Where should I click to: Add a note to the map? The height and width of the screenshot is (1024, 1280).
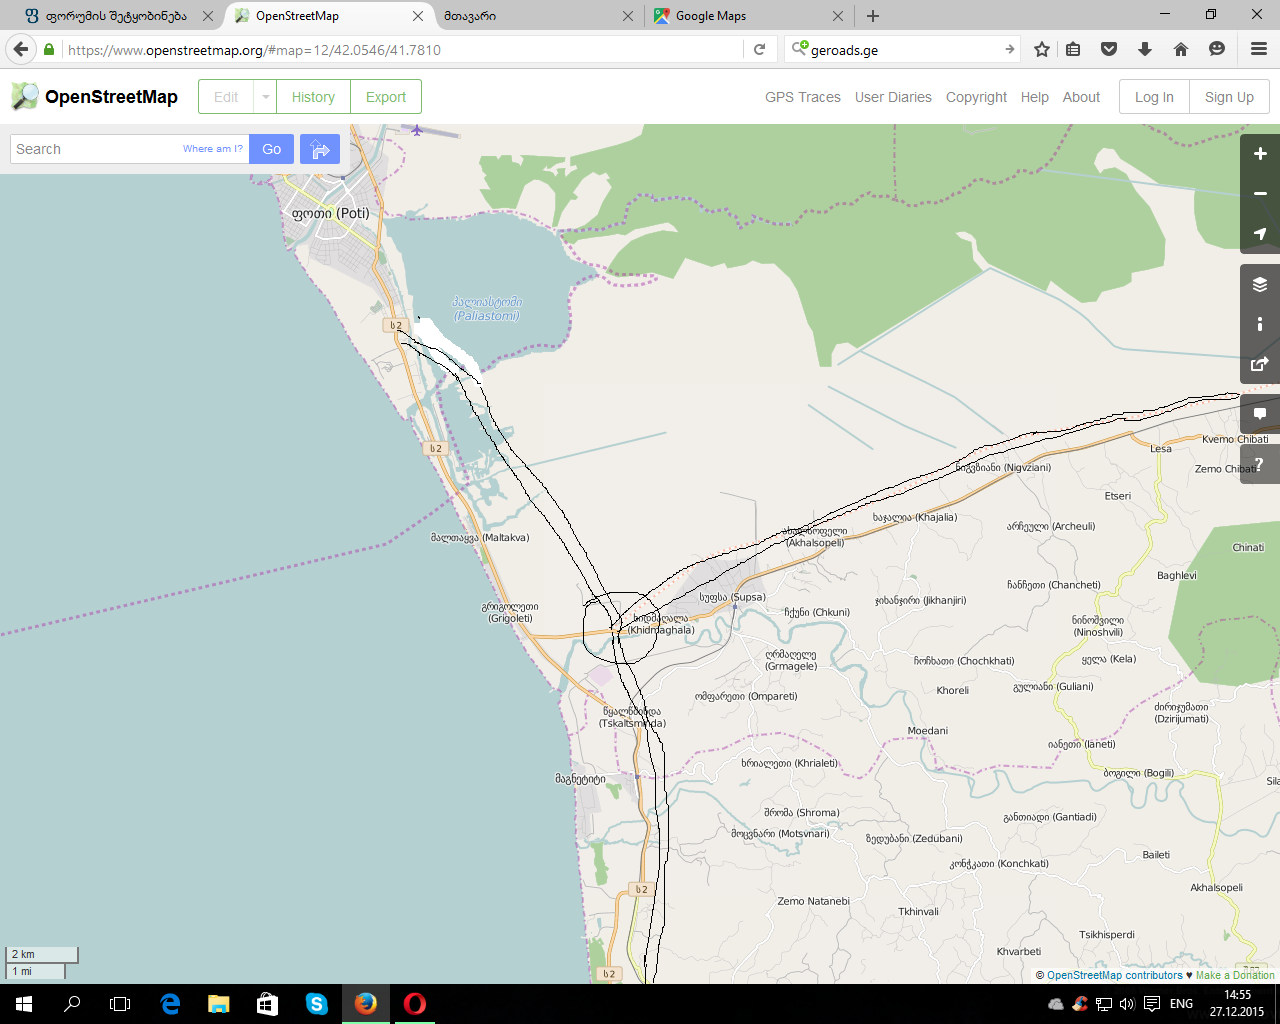point(1260,414)
